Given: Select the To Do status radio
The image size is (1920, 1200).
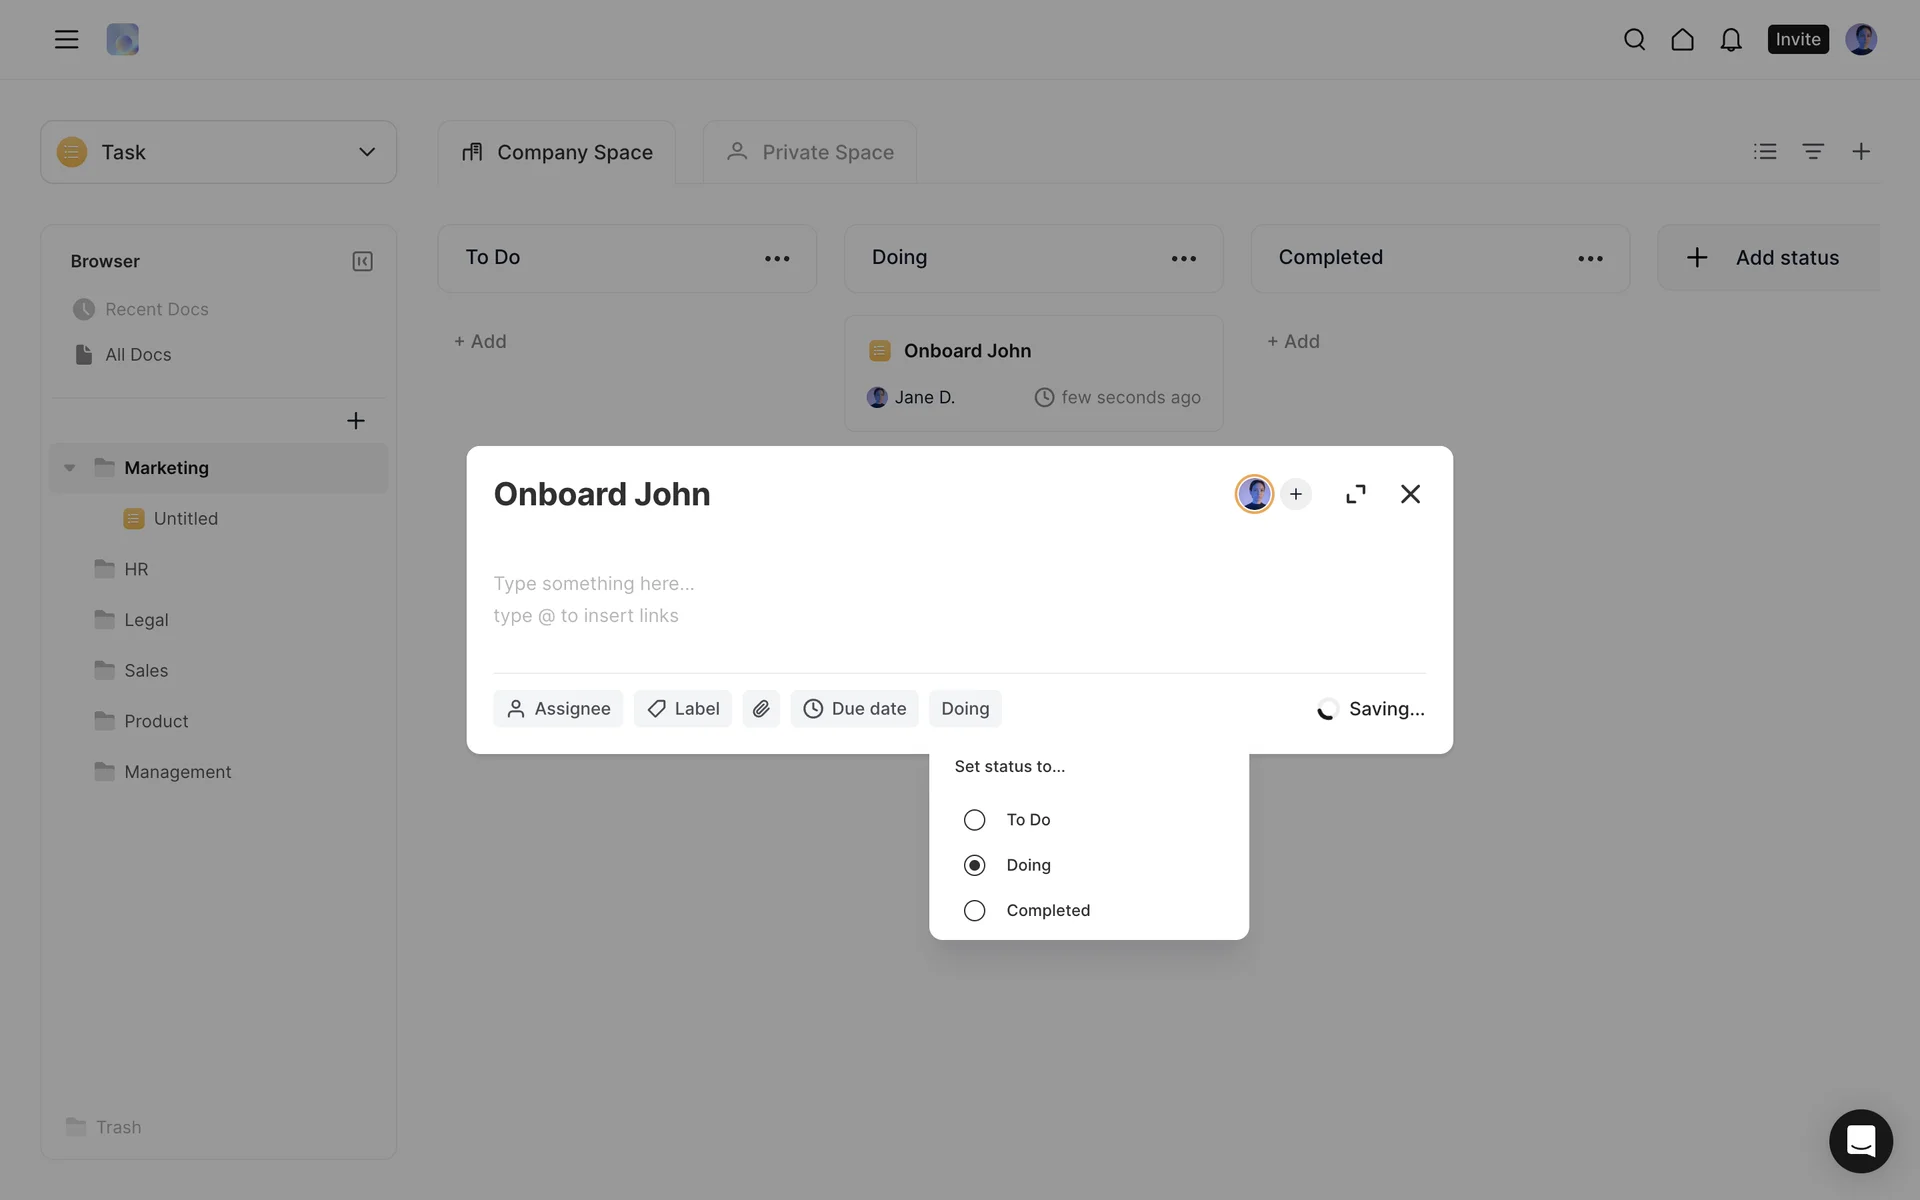Looking at the screenshot, I should [974, 820].
